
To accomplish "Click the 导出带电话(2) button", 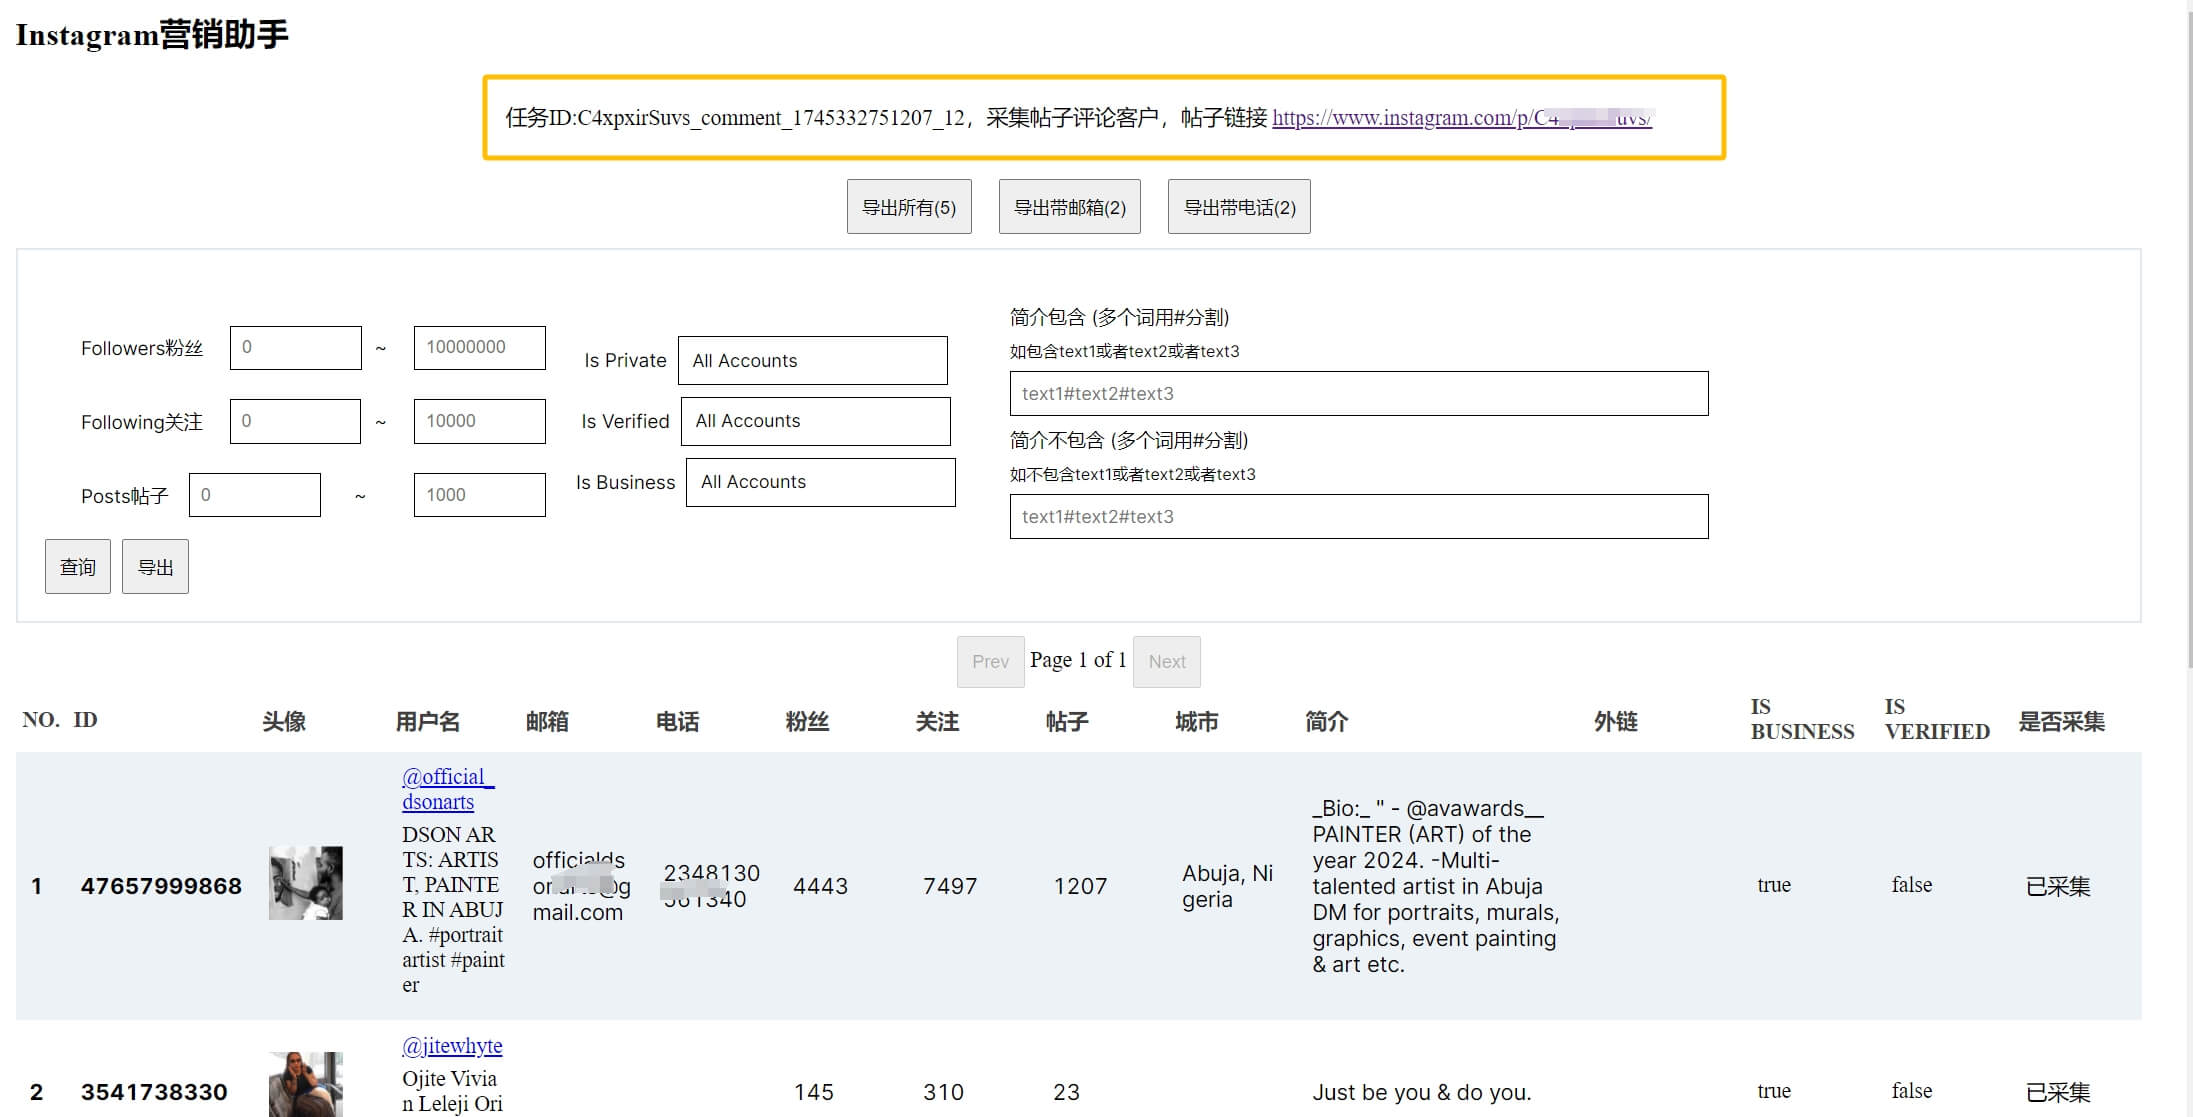I will tap(1239, 207).
